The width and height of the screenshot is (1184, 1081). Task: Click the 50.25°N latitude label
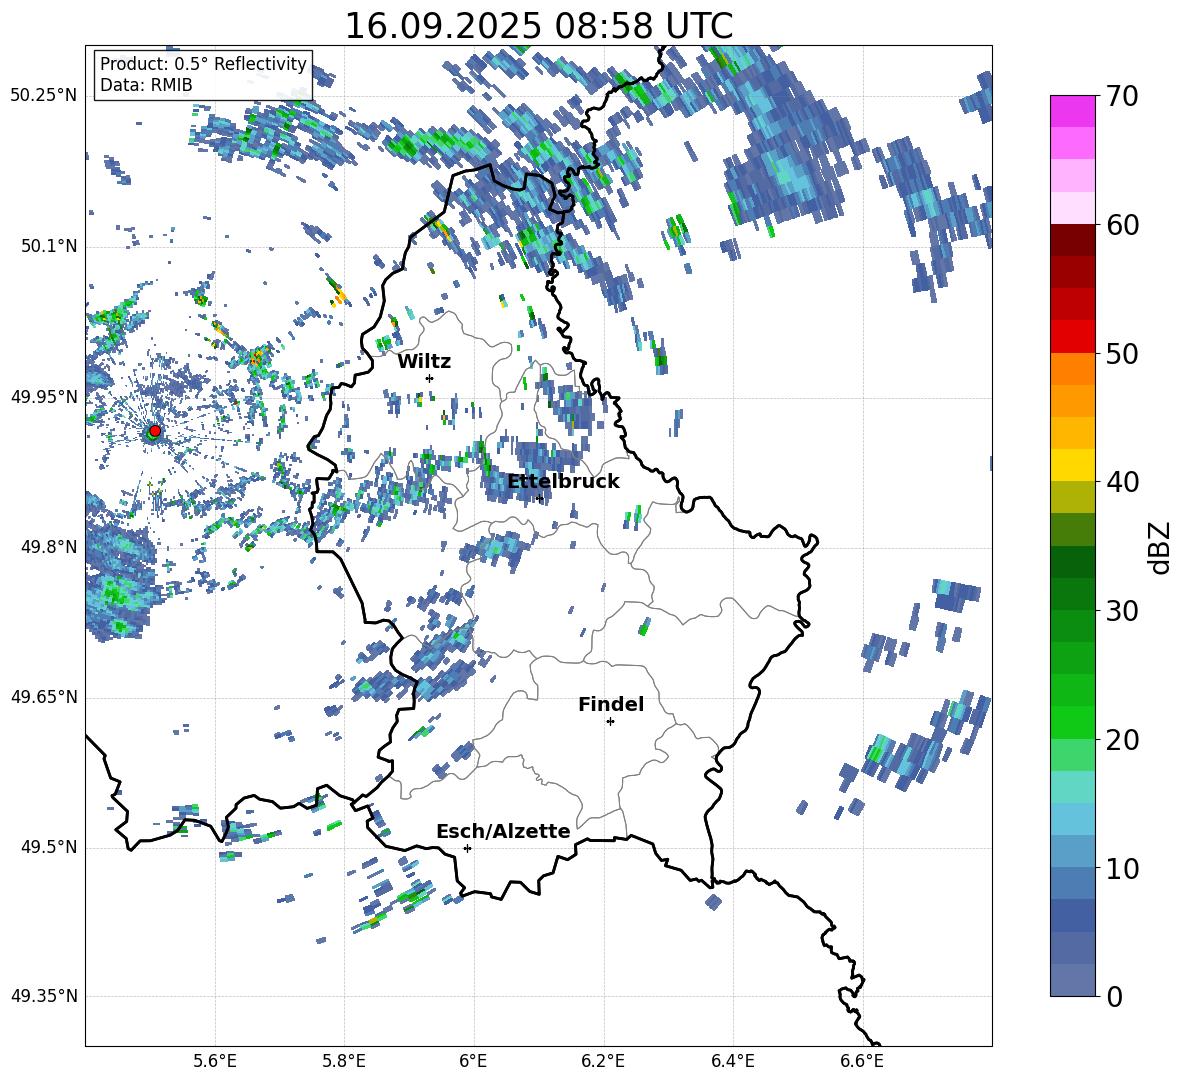pyautogui.click(x=44, y=96)
